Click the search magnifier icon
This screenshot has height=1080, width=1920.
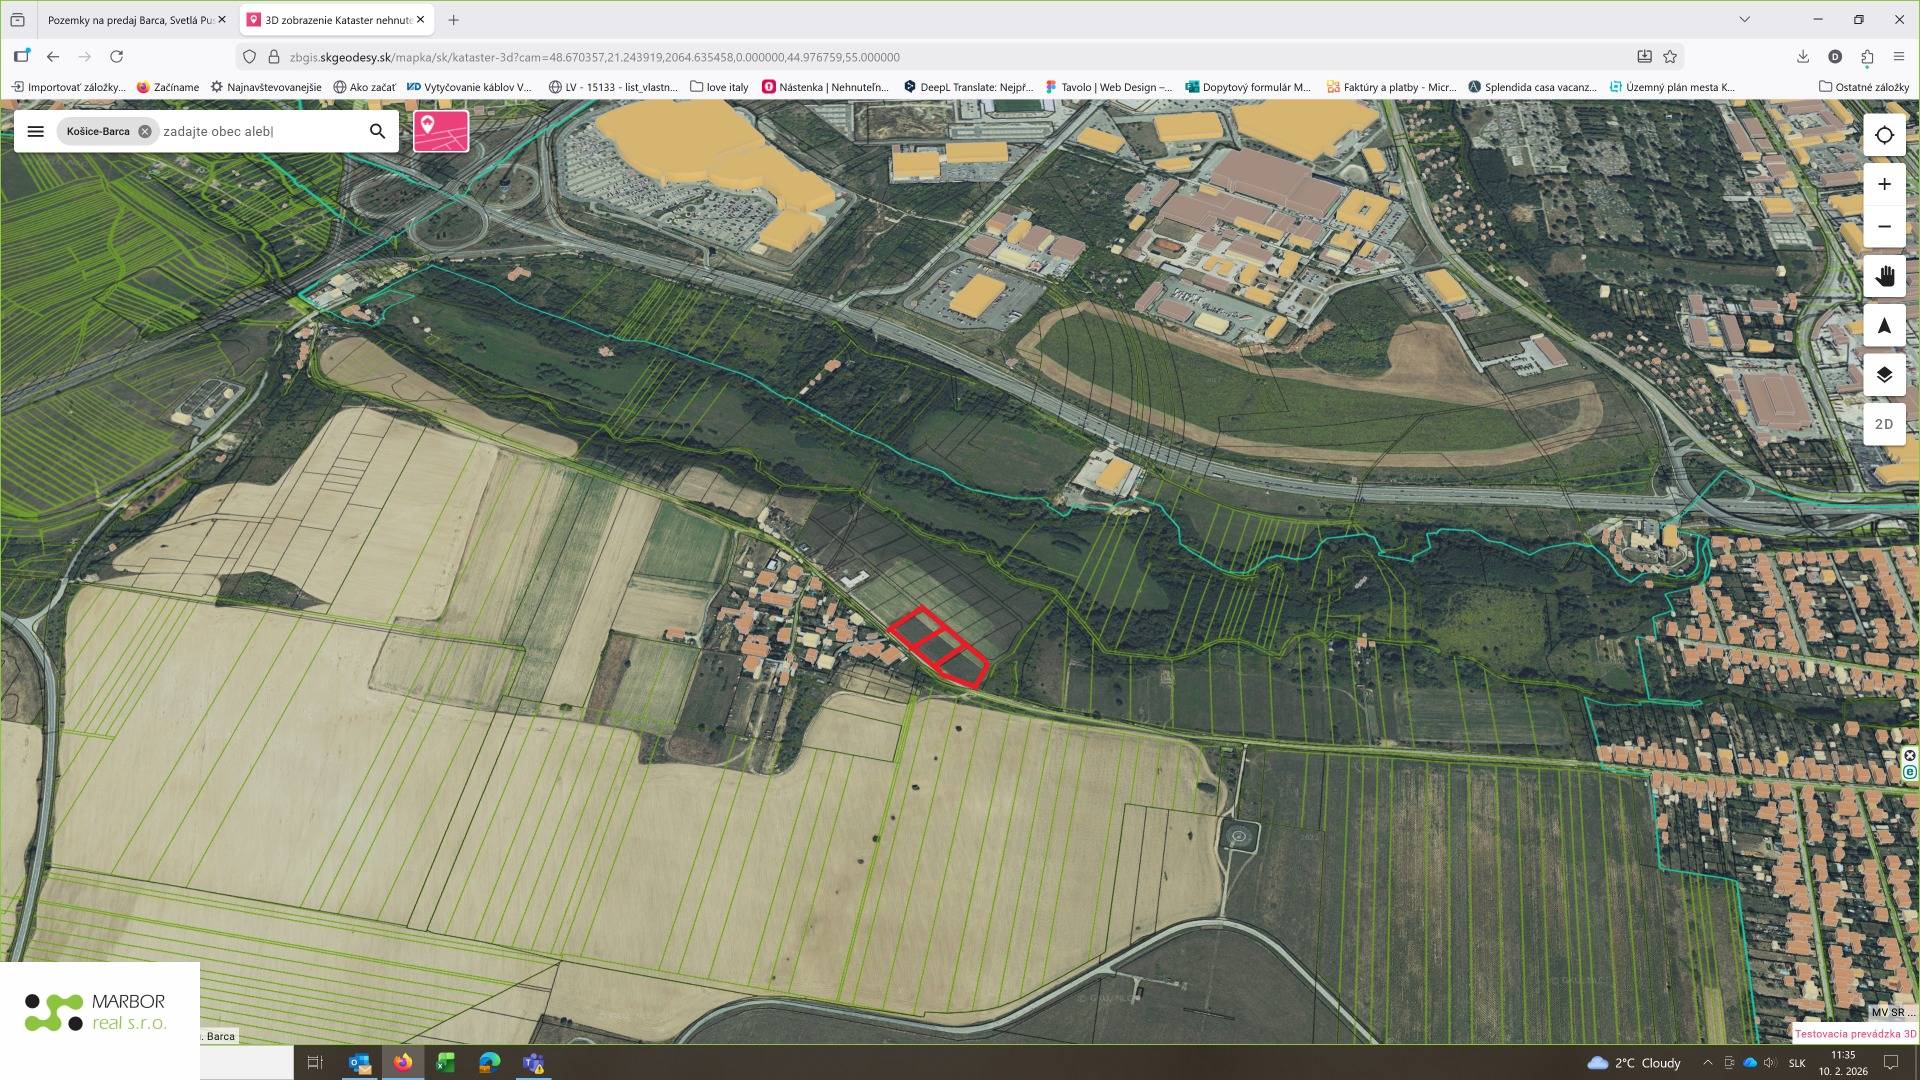click(x=377, y=131)
